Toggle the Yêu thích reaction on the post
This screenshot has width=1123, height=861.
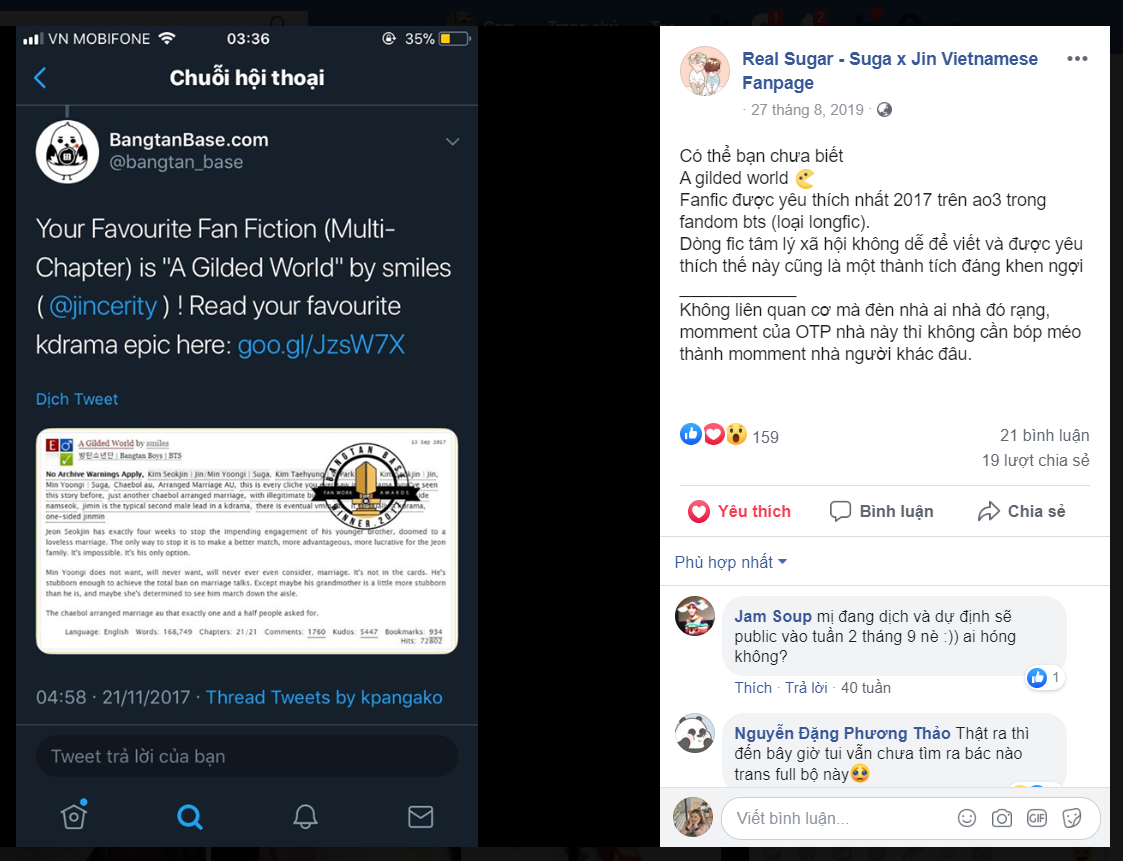tap(739, 511)
